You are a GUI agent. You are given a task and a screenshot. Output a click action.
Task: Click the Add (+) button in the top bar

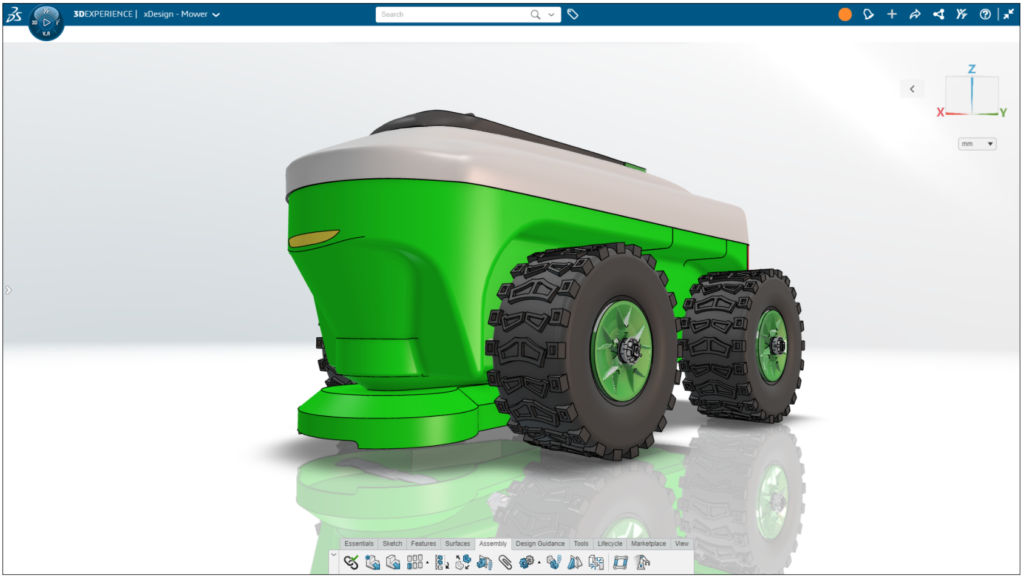(892, 15)
